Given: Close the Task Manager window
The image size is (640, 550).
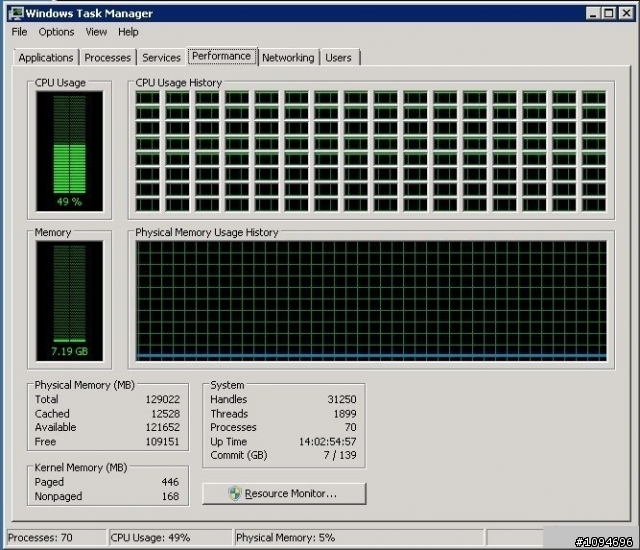Looking at the screenshot, I should click(x=625, y=13).
